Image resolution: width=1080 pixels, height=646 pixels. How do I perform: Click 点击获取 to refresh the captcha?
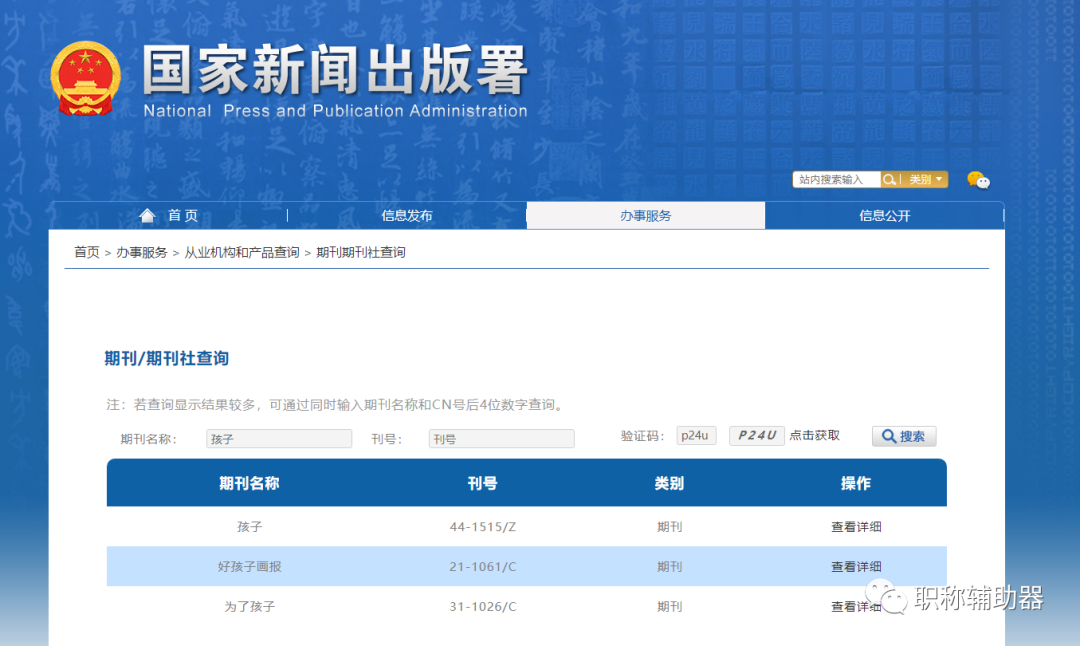(x=814, y=436)
